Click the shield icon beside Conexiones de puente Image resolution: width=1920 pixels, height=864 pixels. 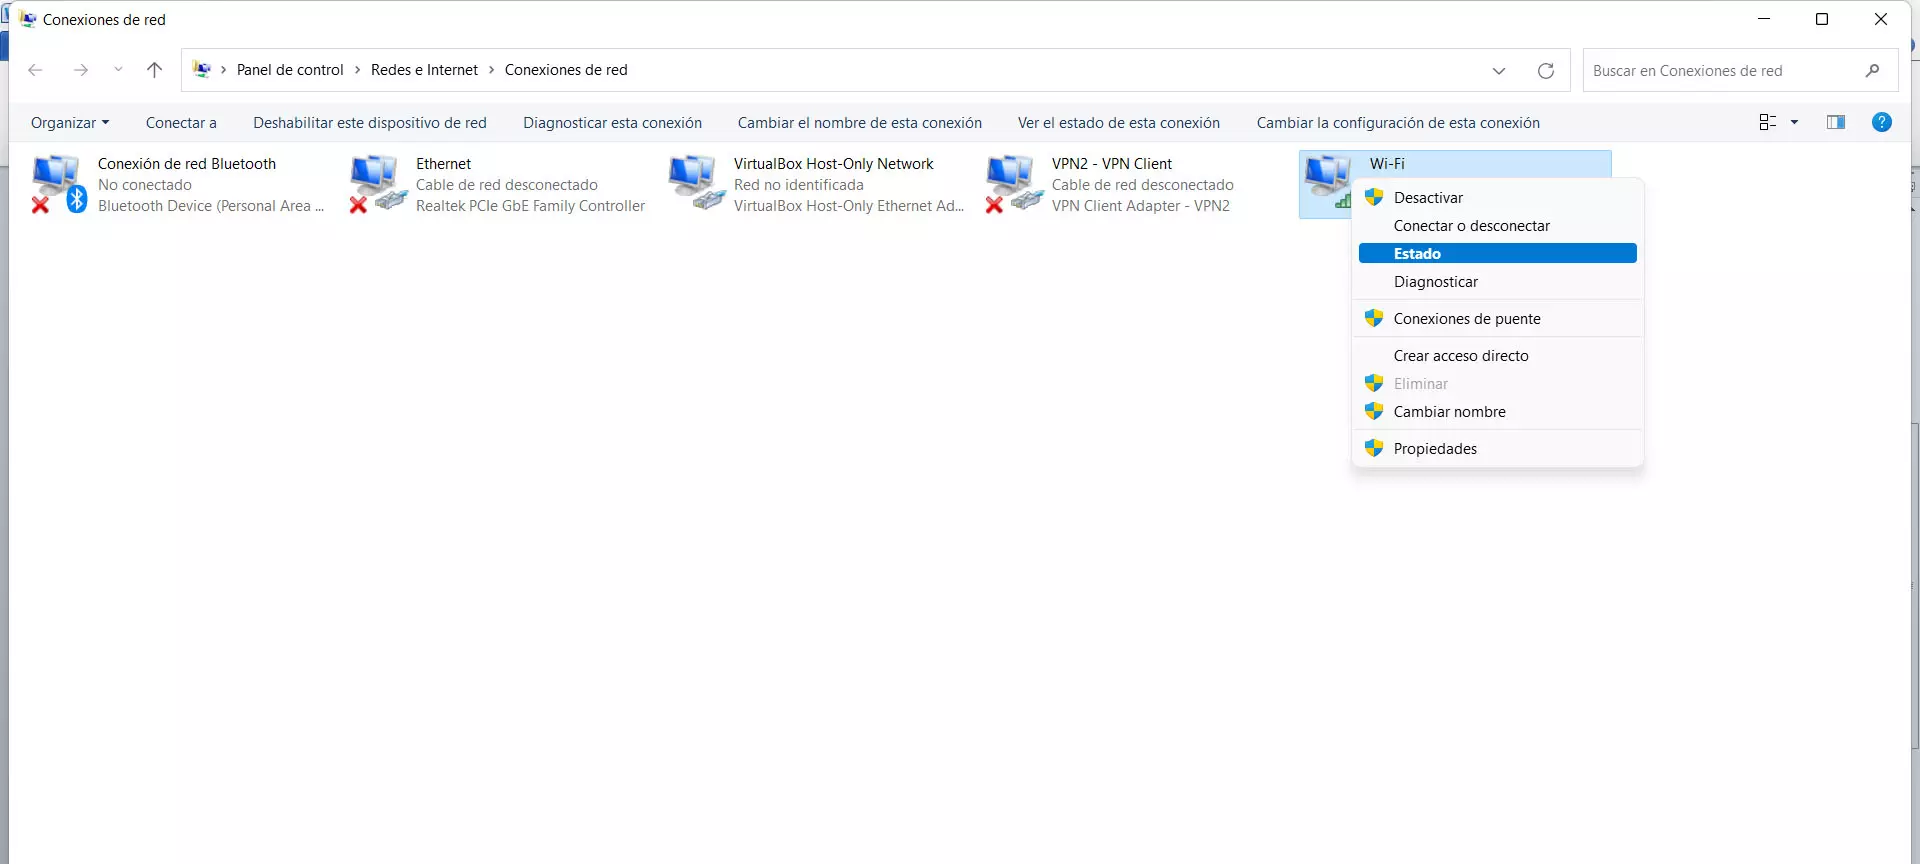[1374, 318]
